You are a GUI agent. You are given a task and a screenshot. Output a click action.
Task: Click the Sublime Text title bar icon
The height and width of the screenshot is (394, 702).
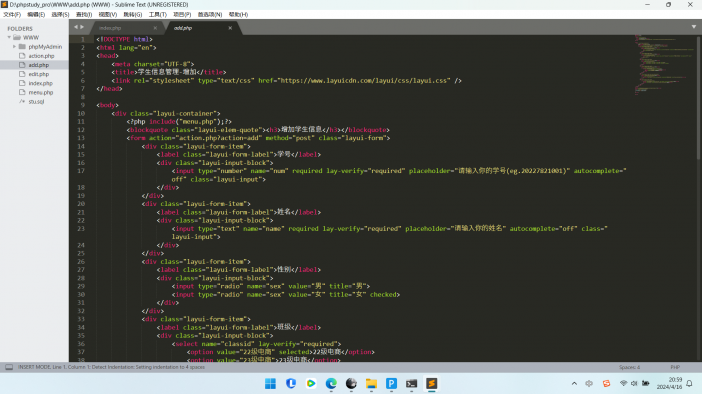coord(4,4)
